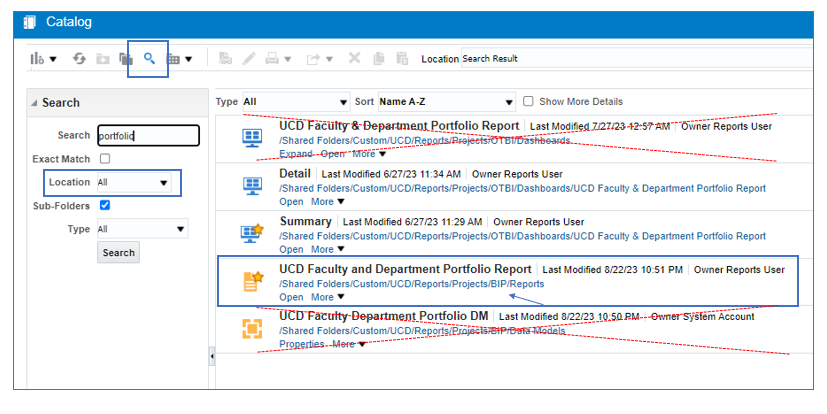This screenshot has width=827, height=414.
Task: Enable the Exact Match checkbox
Action: point(105,159)
